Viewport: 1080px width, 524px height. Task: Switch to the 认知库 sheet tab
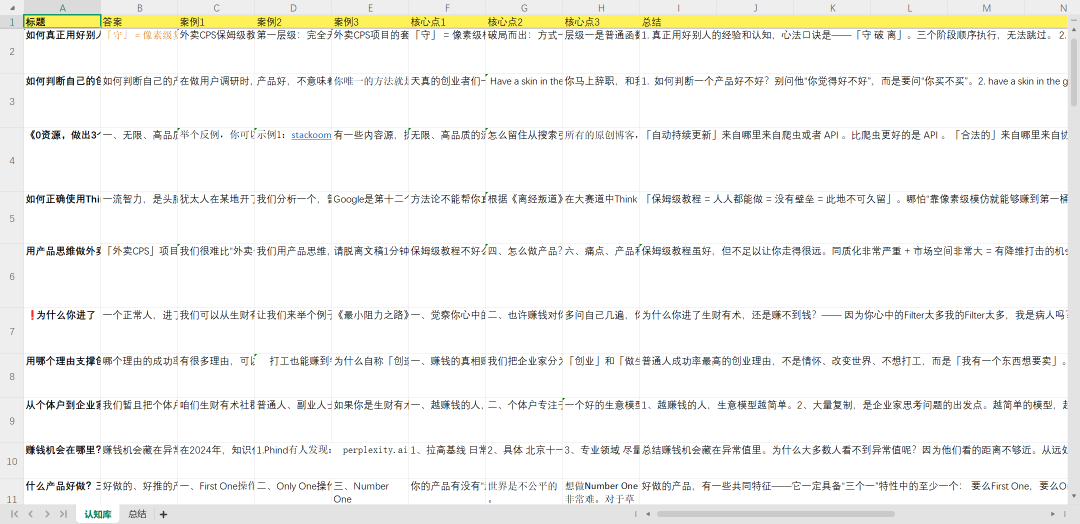click(98, 514)
